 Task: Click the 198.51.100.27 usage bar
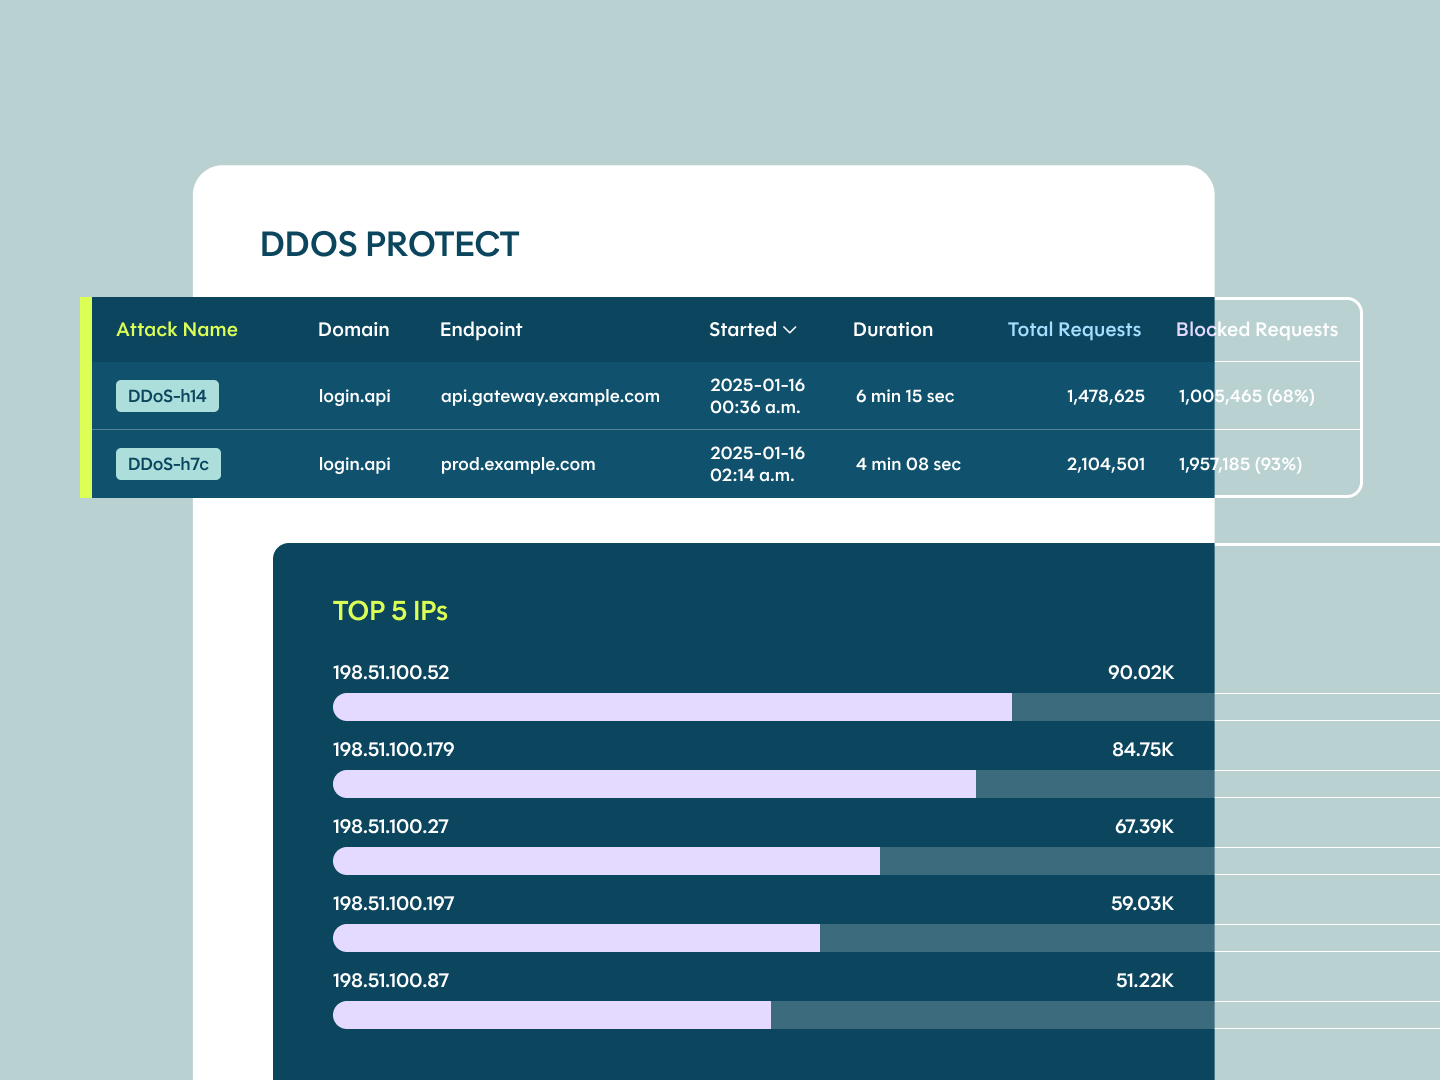point(606,861)
